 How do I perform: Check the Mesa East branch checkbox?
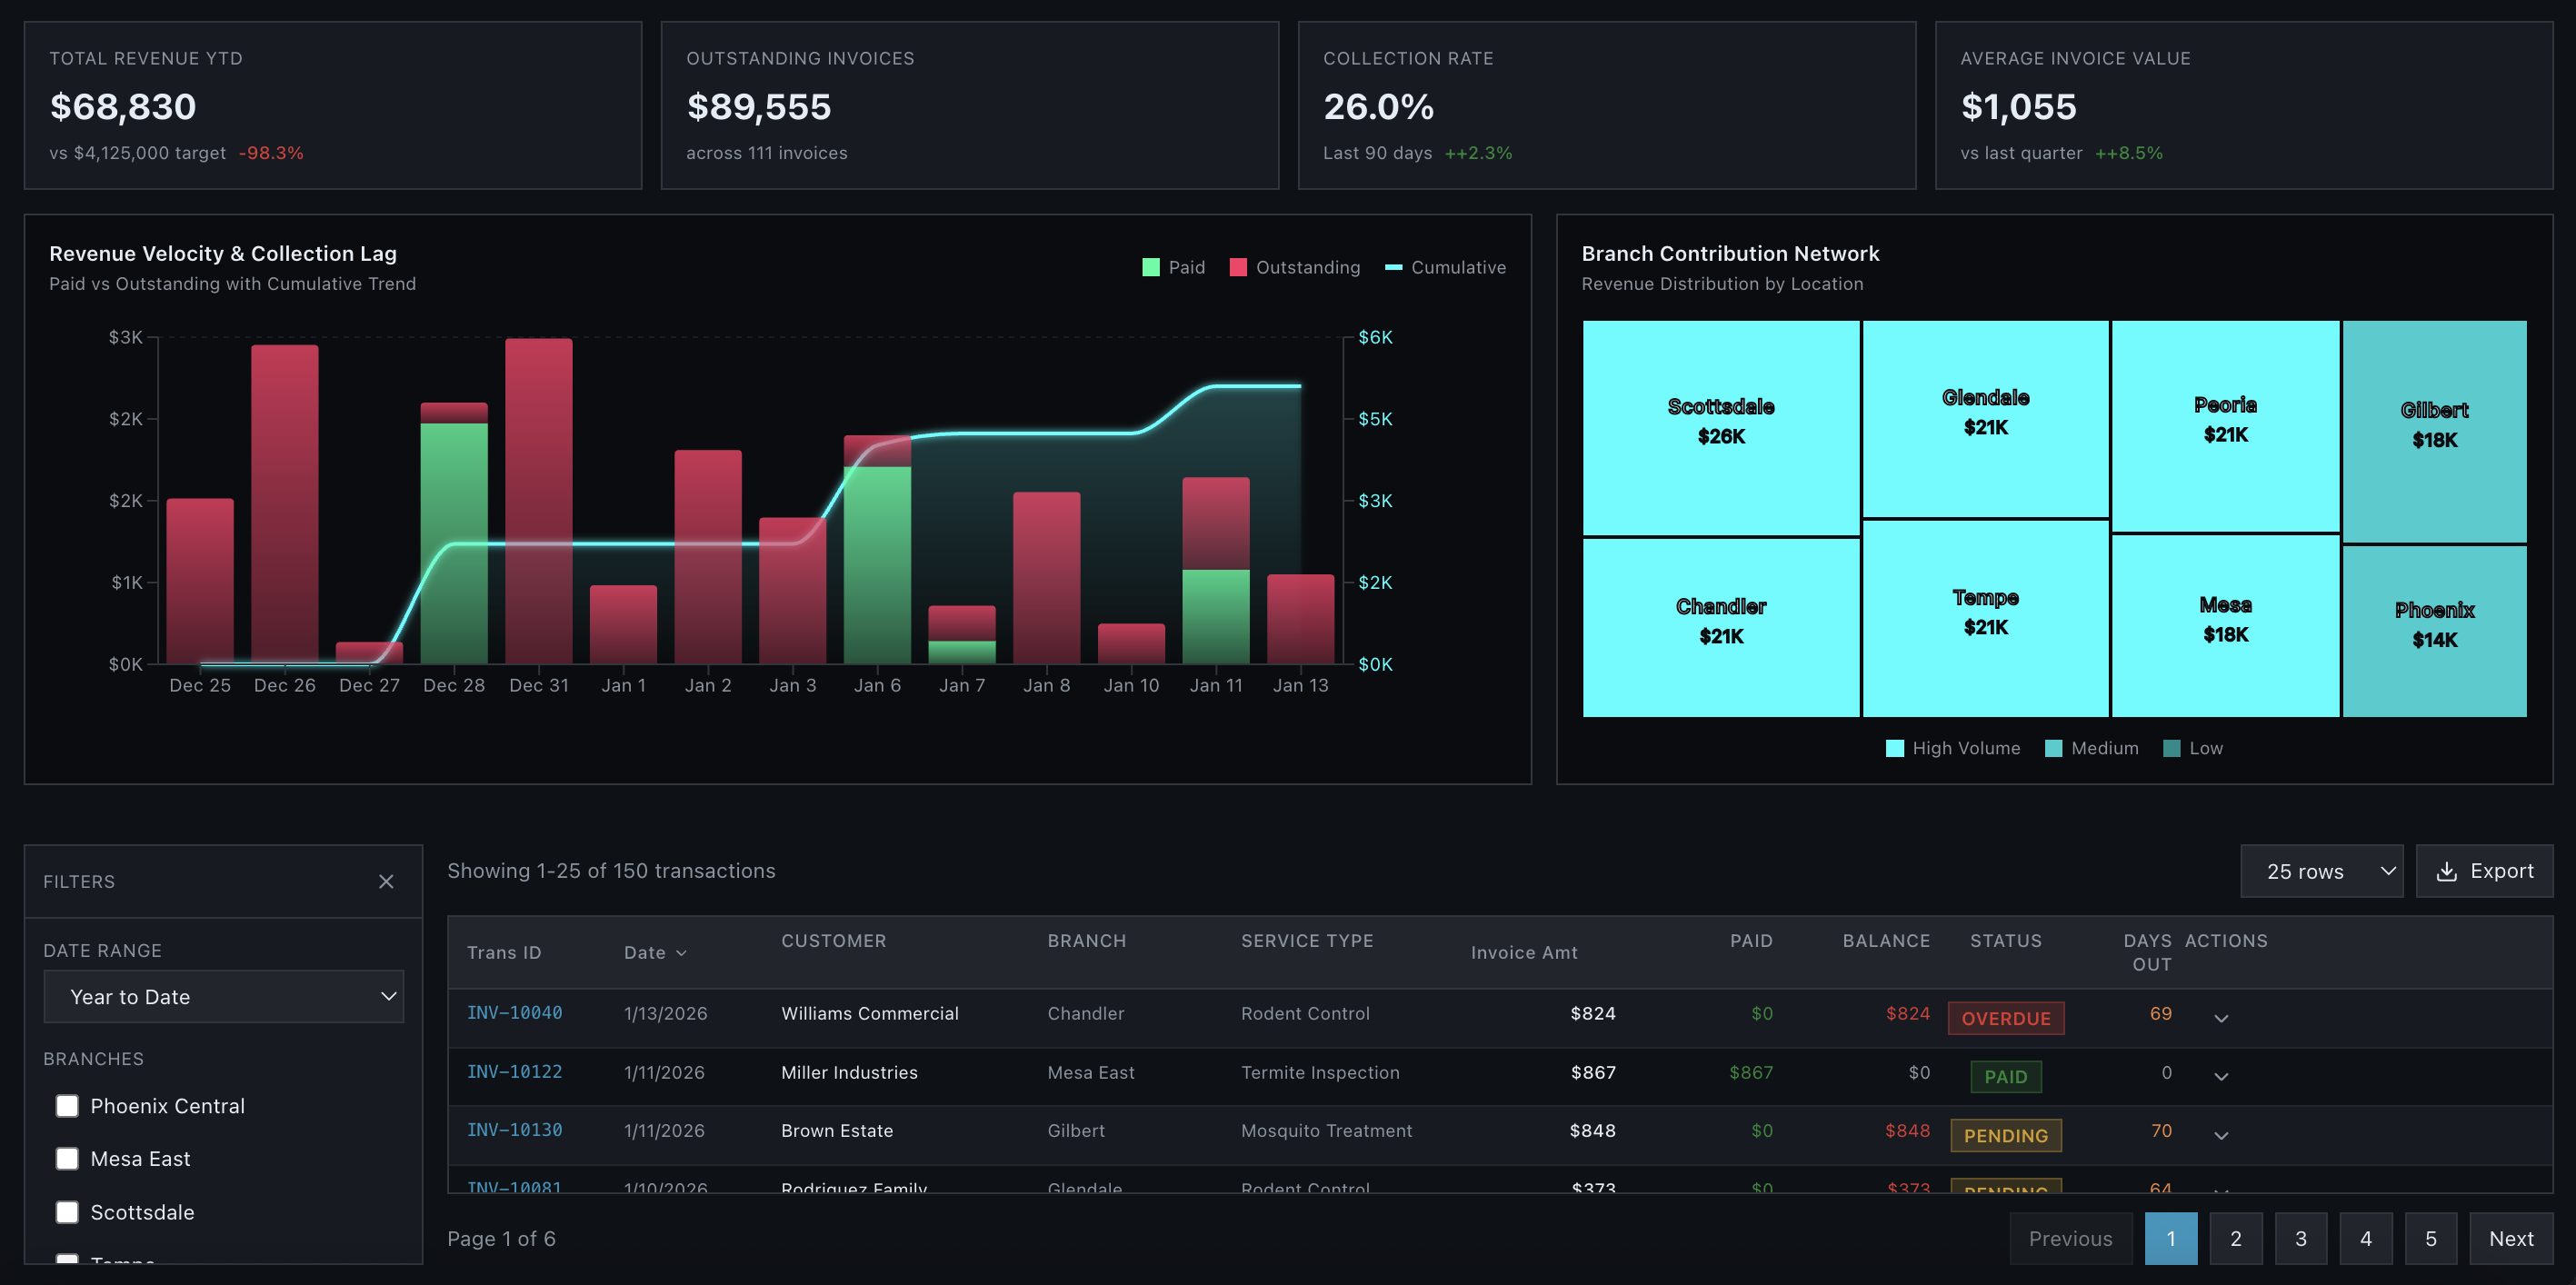coord(67,1158)
